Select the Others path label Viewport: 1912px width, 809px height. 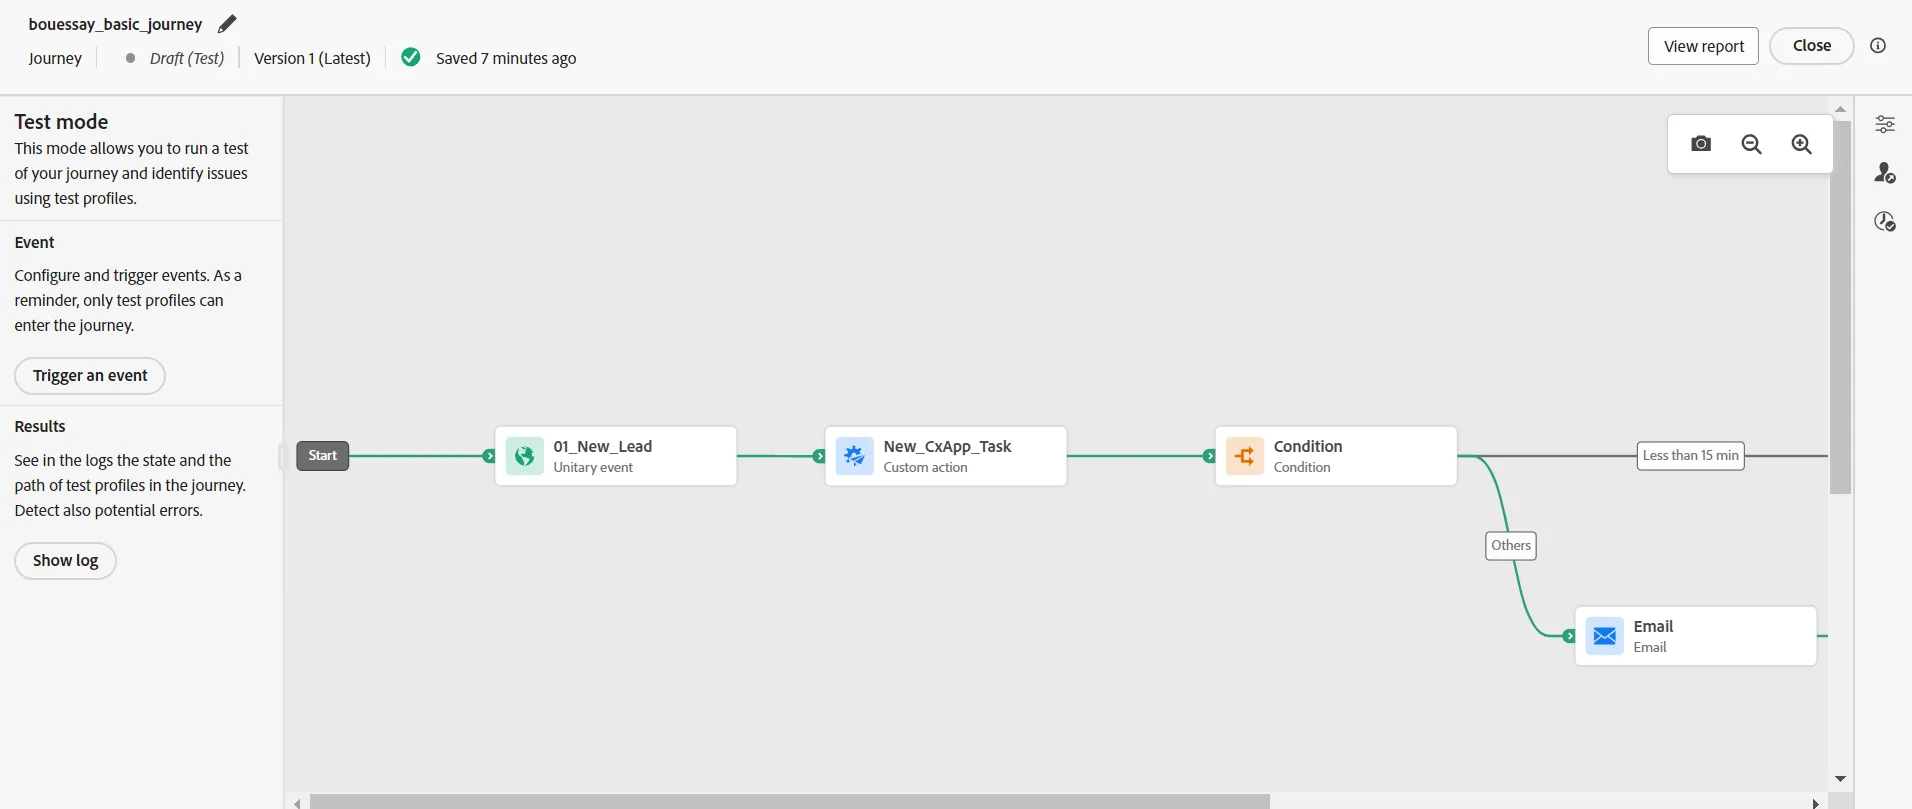[1511, 546]
